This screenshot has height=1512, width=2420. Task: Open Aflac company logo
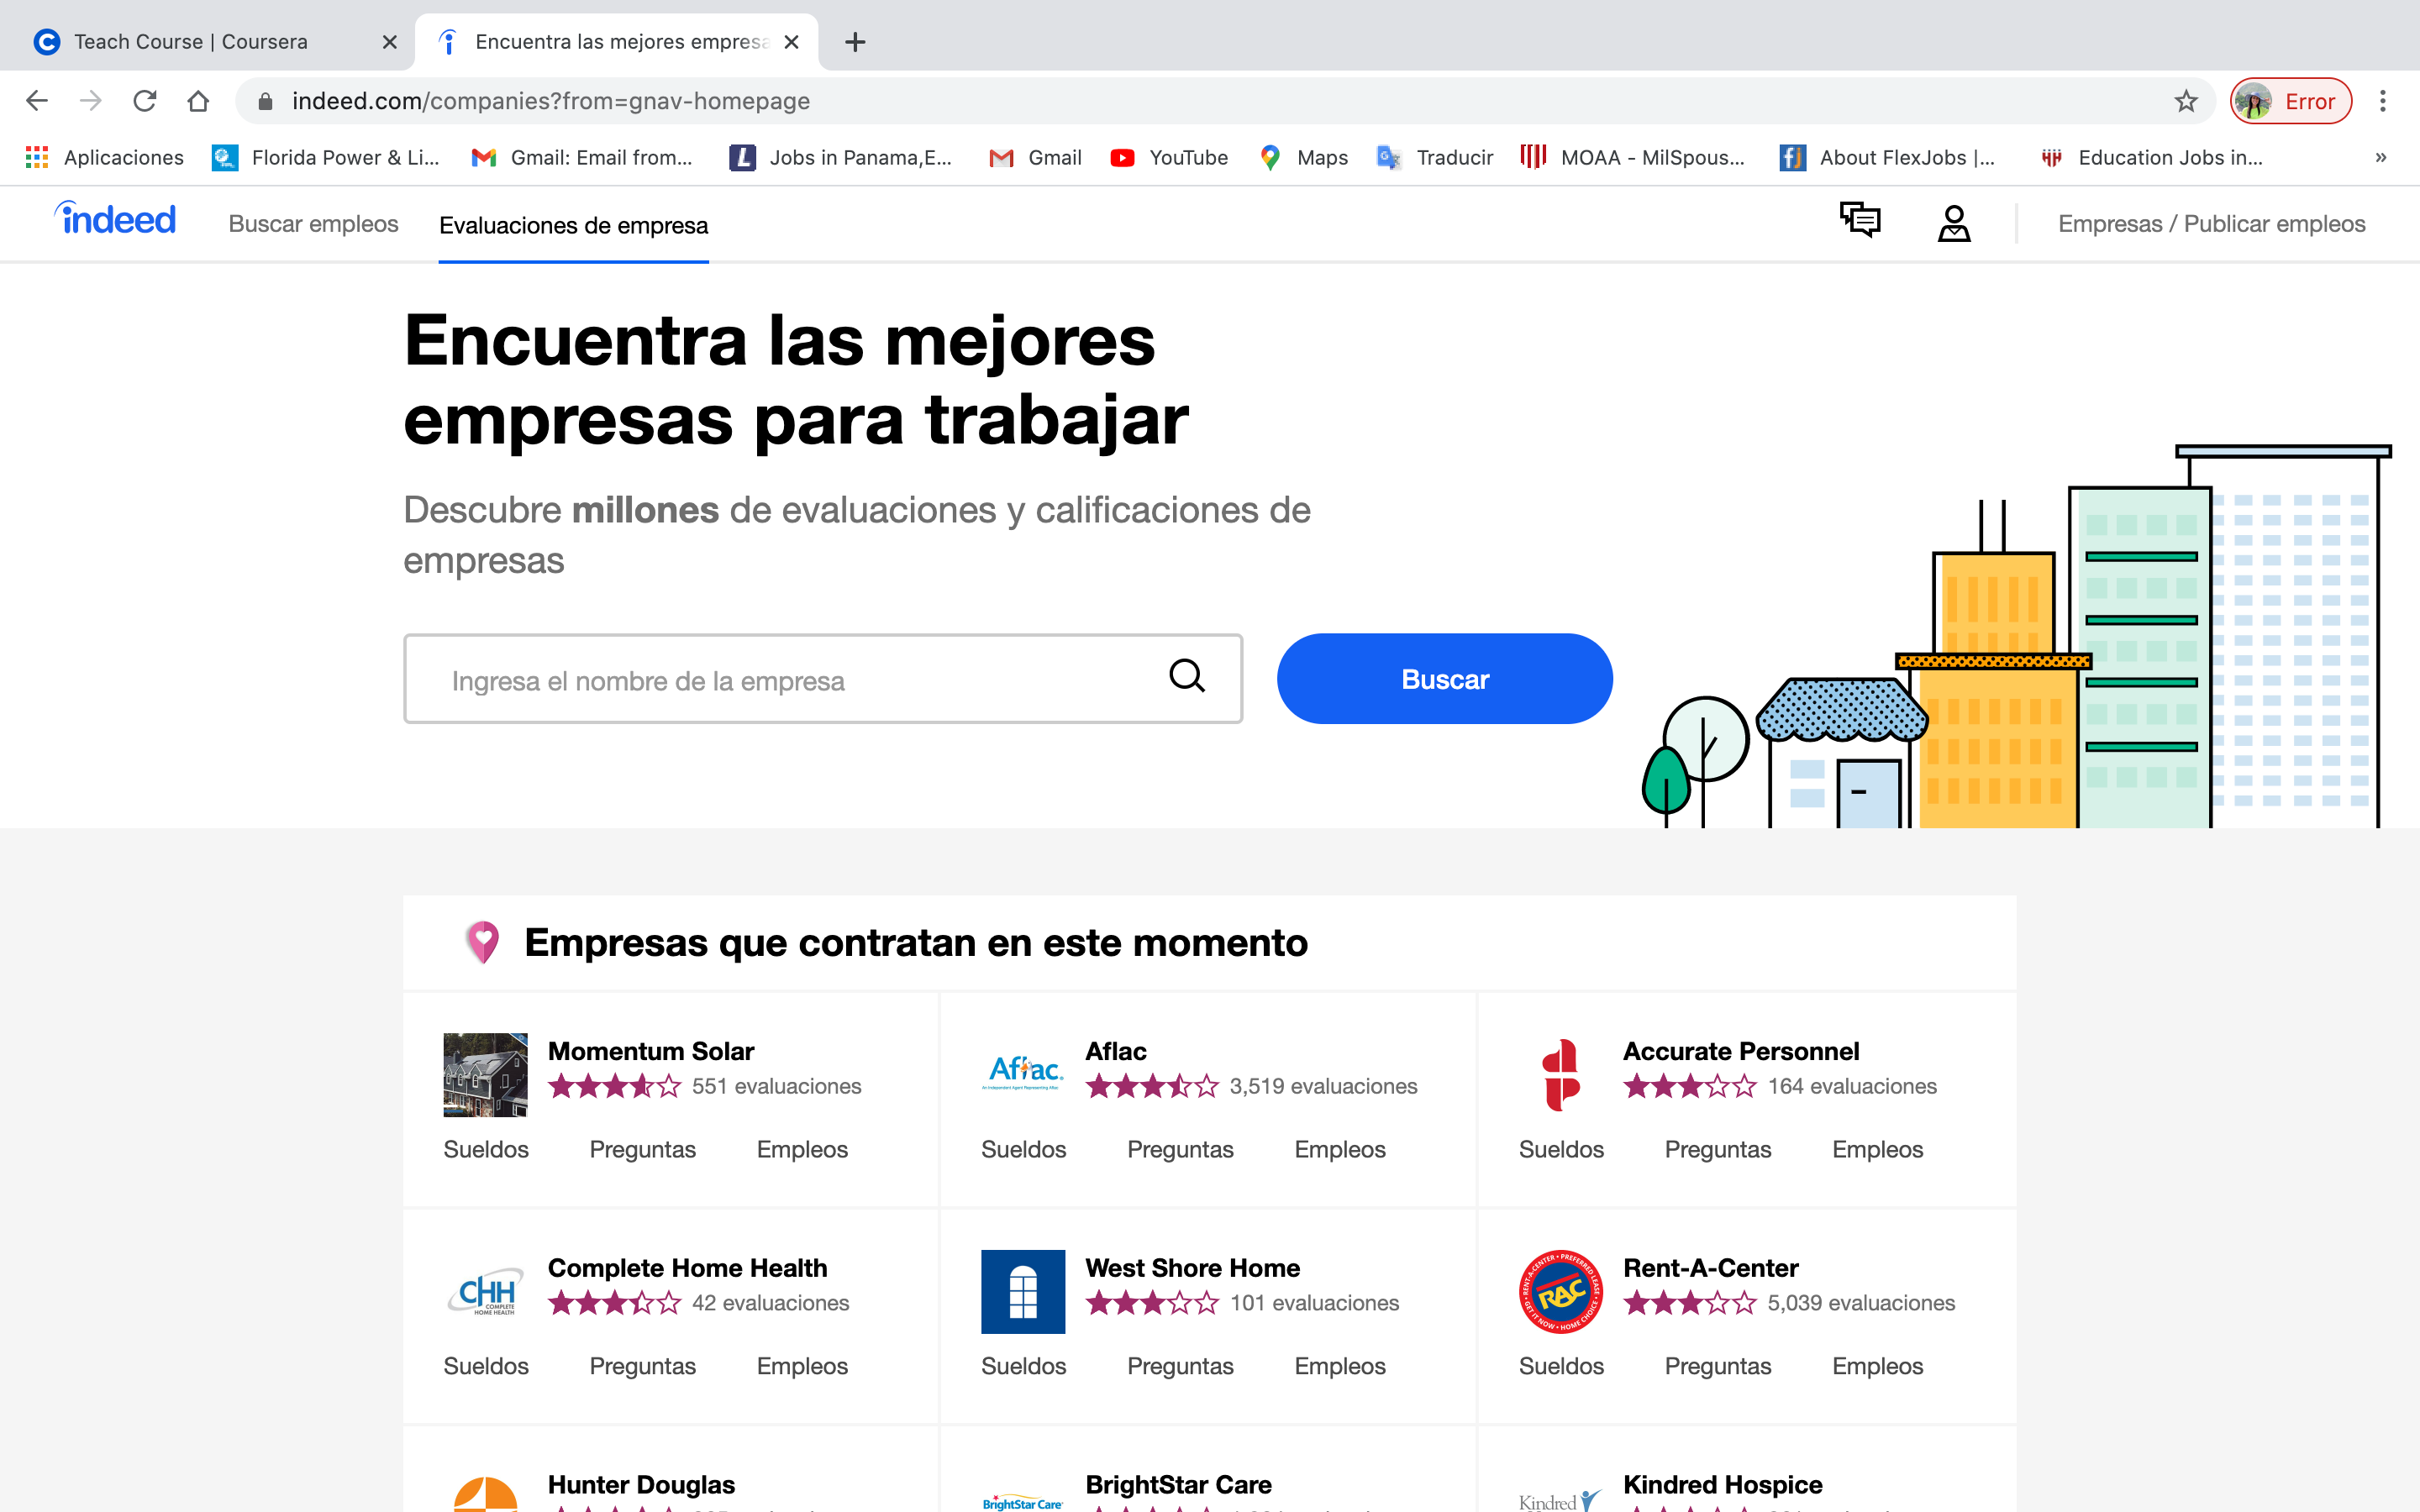[x=1022, y=1073]
